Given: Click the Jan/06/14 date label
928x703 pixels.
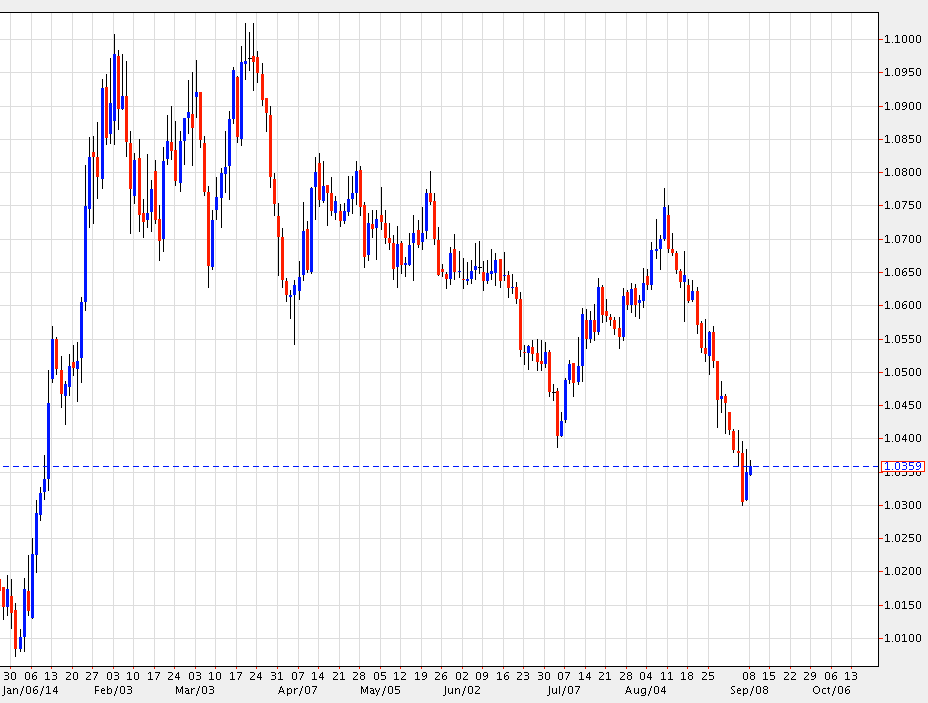Looking at the screenshot, I should coord(30,691).
